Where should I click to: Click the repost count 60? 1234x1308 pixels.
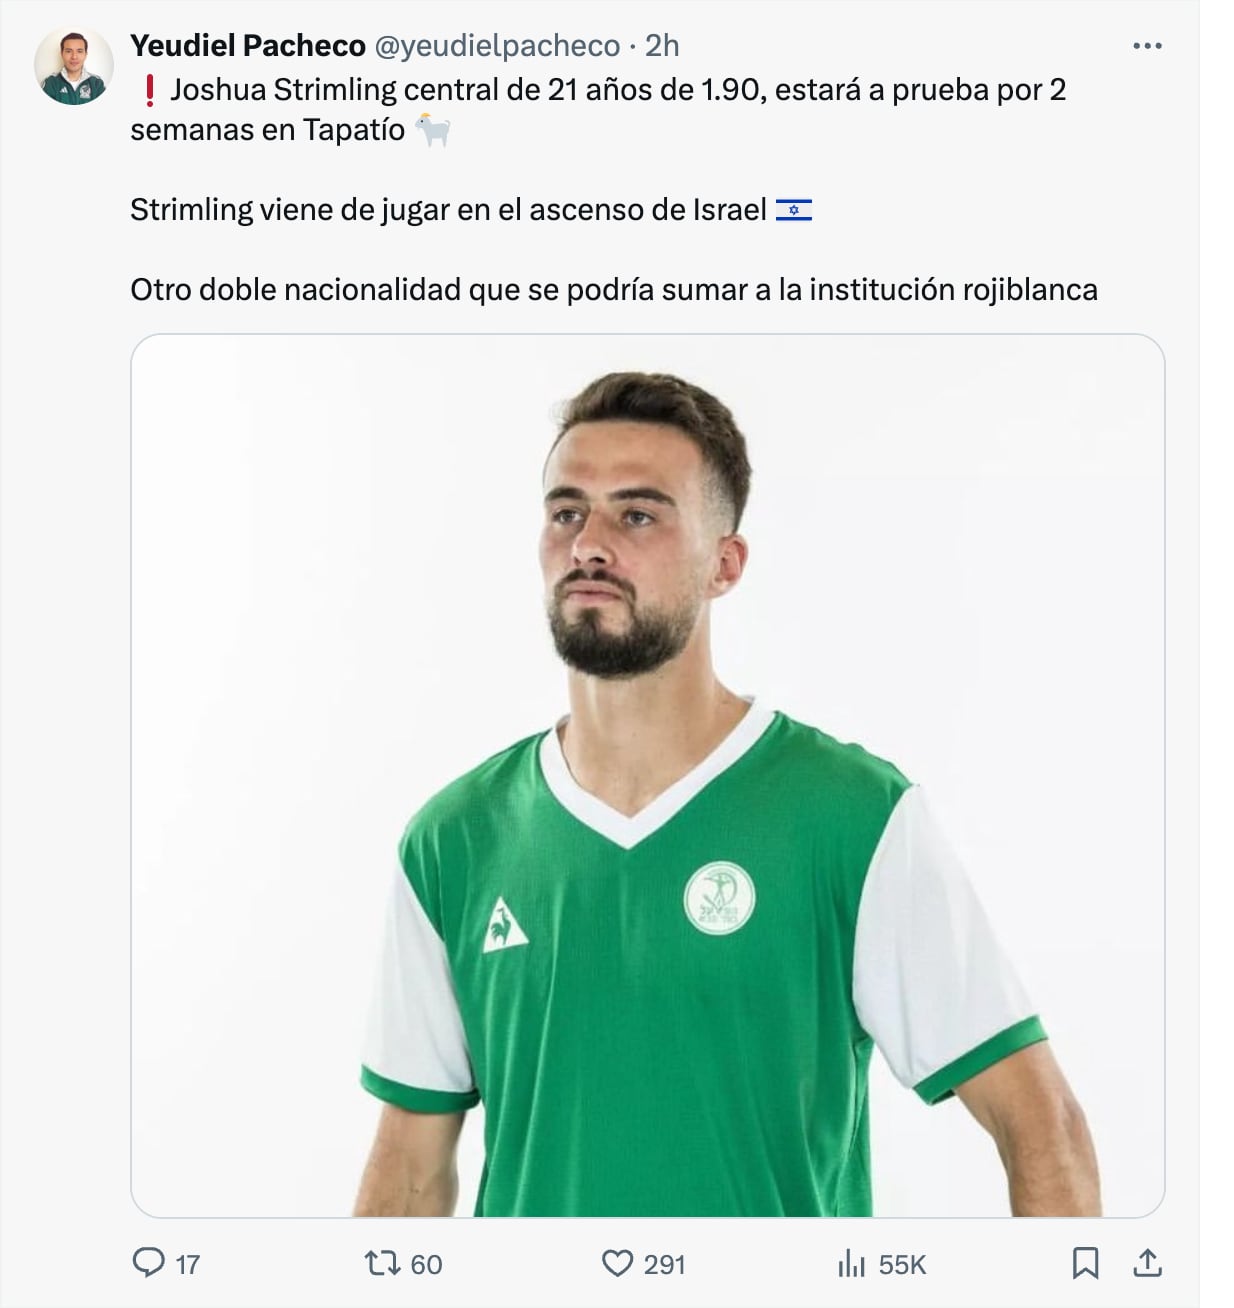coord(426,1265)
